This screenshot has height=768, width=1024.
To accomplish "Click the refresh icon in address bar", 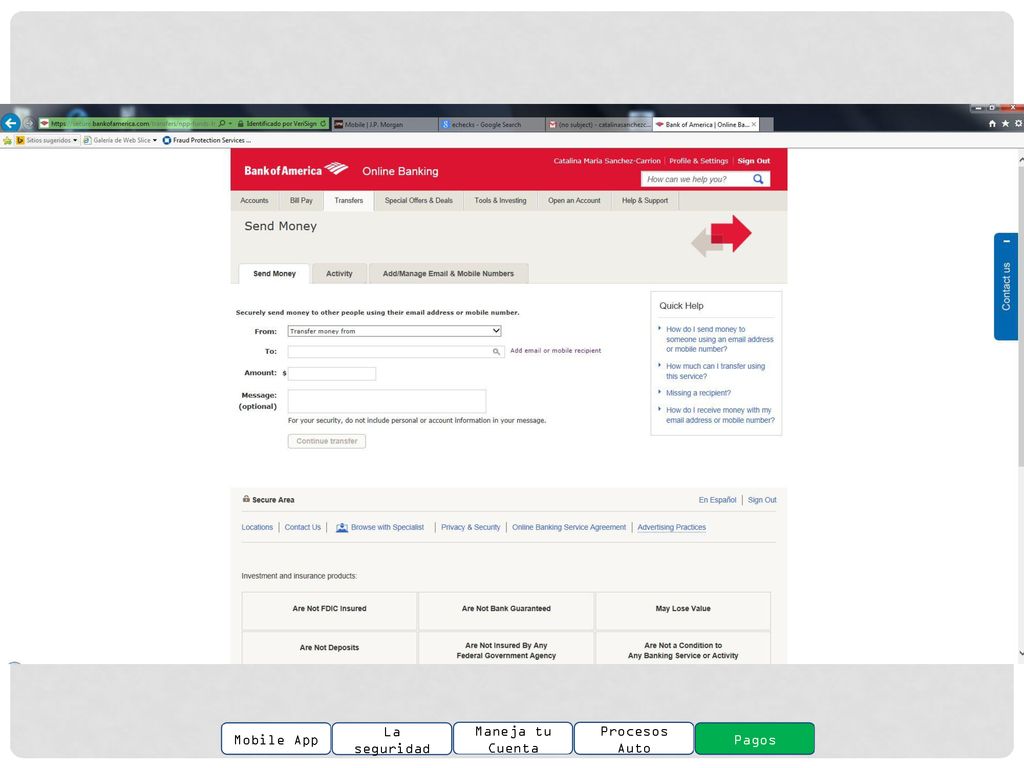I will pos(323,123).
